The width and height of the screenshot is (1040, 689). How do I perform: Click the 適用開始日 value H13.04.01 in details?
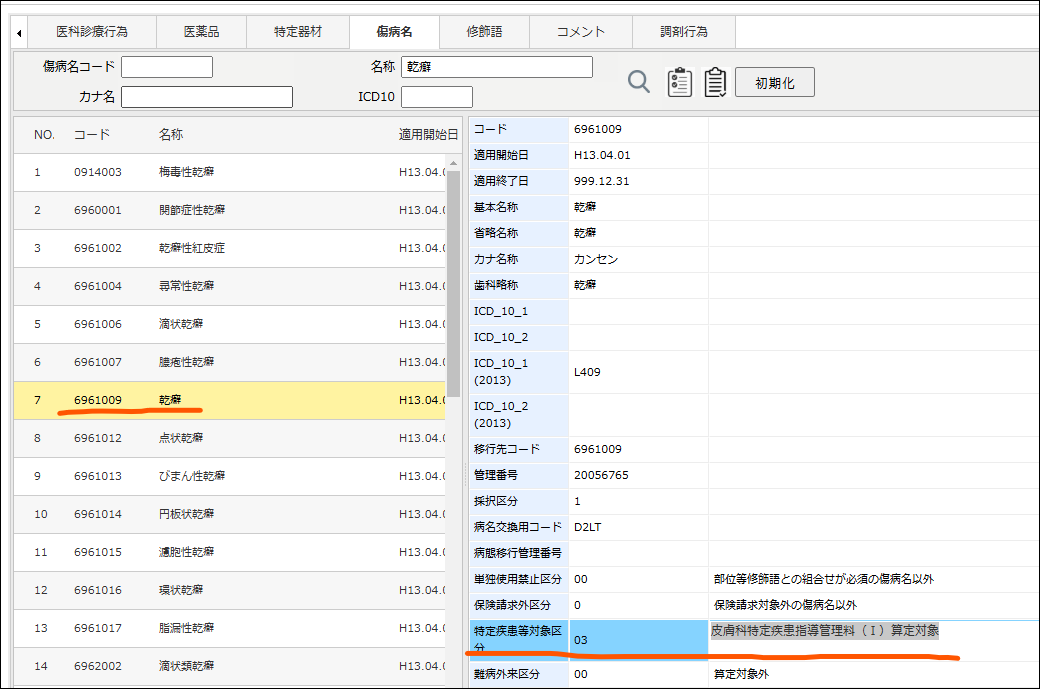point(602,155)
